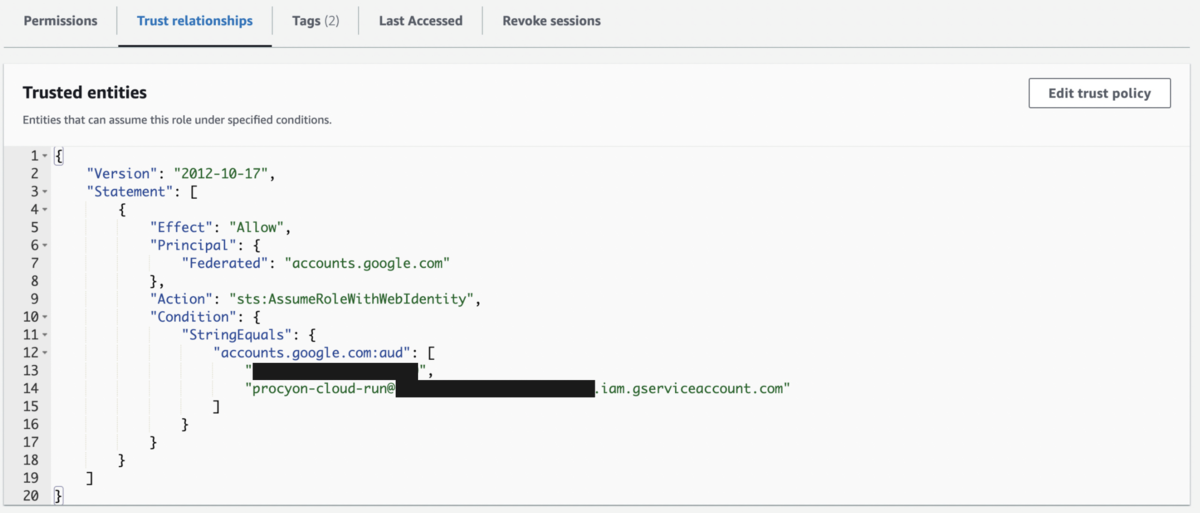Go to the Revoke sessions tab
The width and height of the screenshot is (1200, 513).
click(x=552, y=20)
